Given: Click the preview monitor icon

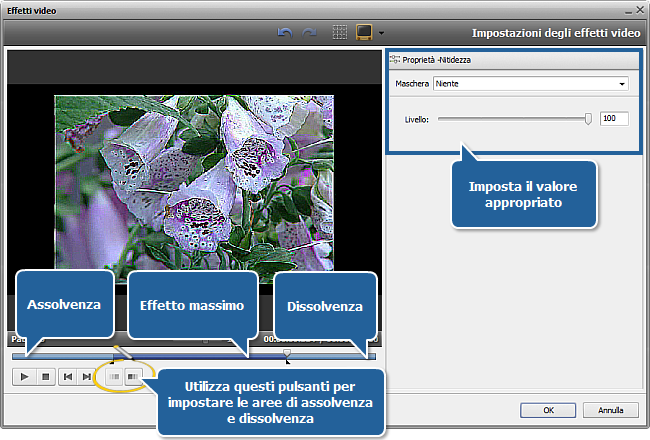Looking at the screenshot, I should pos(364,33).
